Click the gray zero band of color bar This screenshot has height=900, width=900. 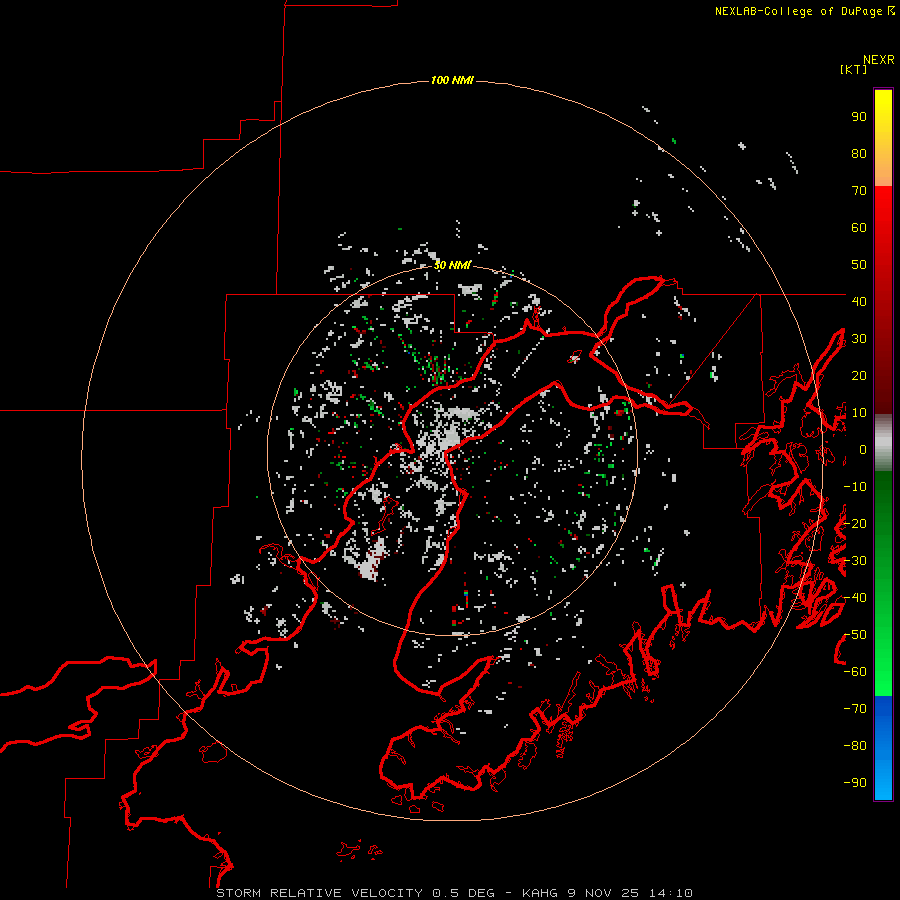(883, 443)
